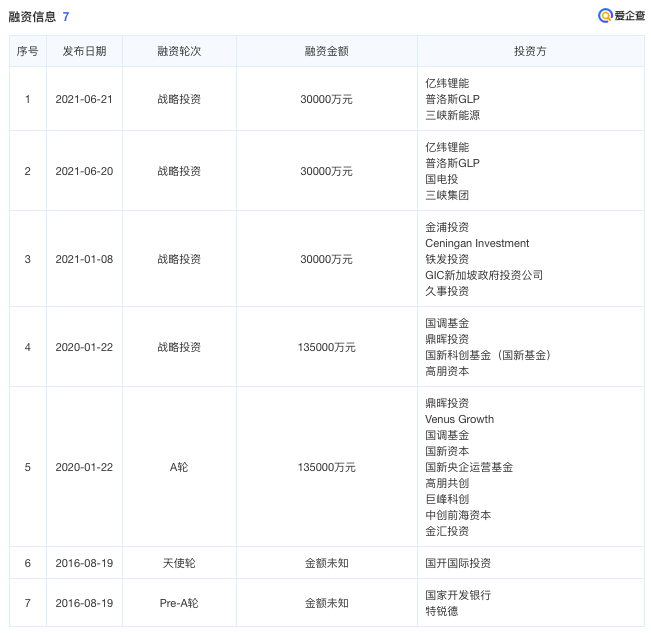Image resolution: width=651 pixels, height=633 pixels.
Task: Click 鼎晖投资 in the 战略投资 135000万元 row
Action: [x=447, y=339]
